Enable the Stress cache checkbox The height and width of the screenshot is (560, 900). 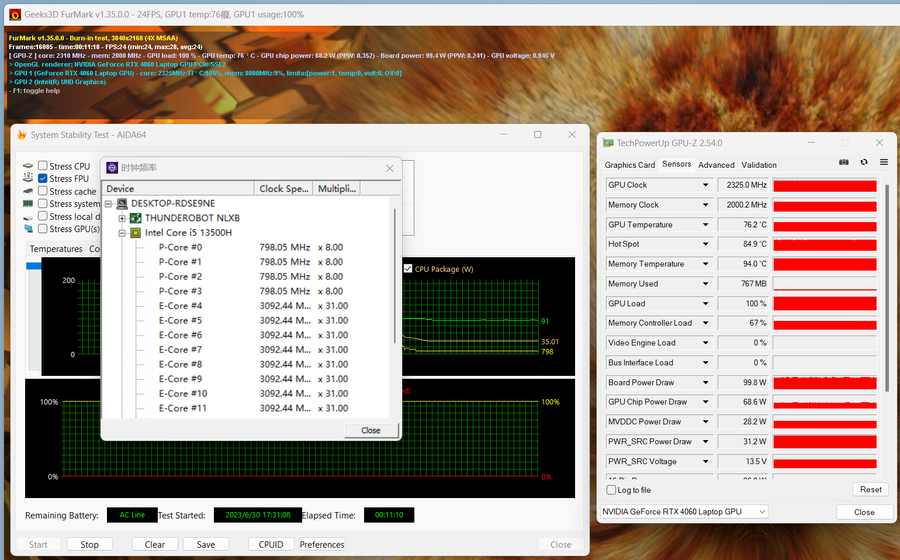[x=42, y=191]
